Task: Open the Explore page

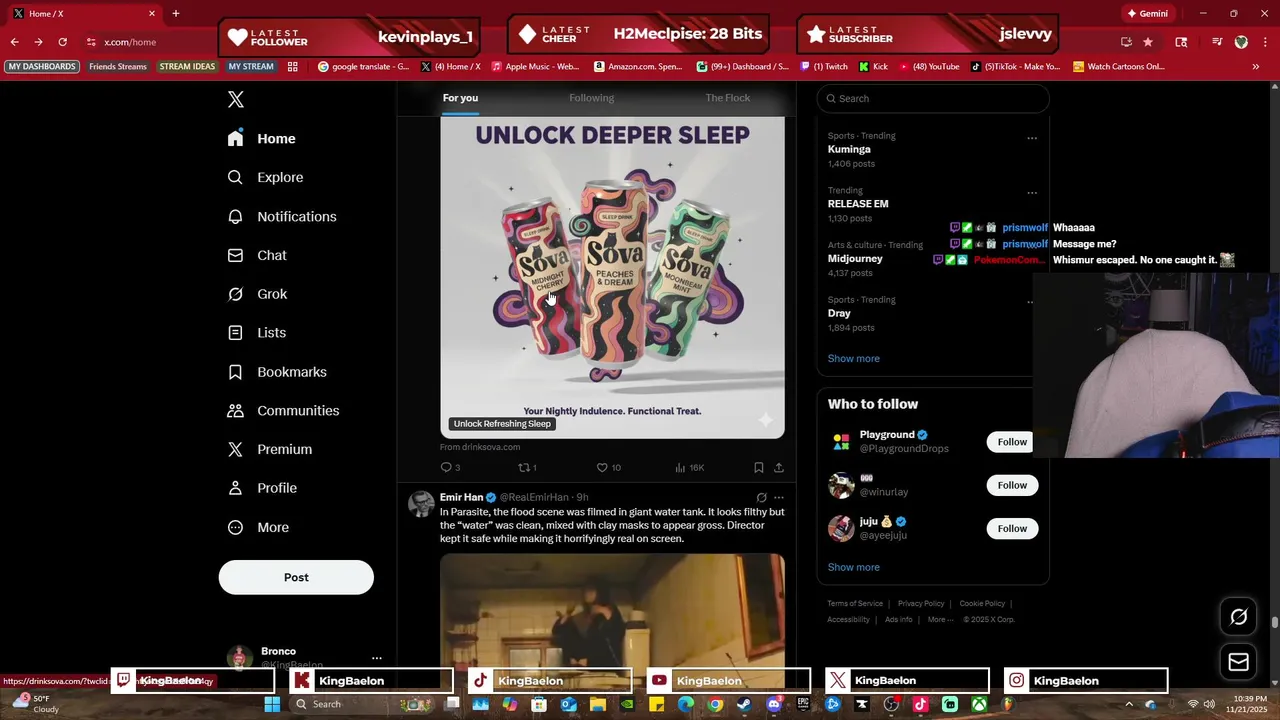Action: point(265,177)
